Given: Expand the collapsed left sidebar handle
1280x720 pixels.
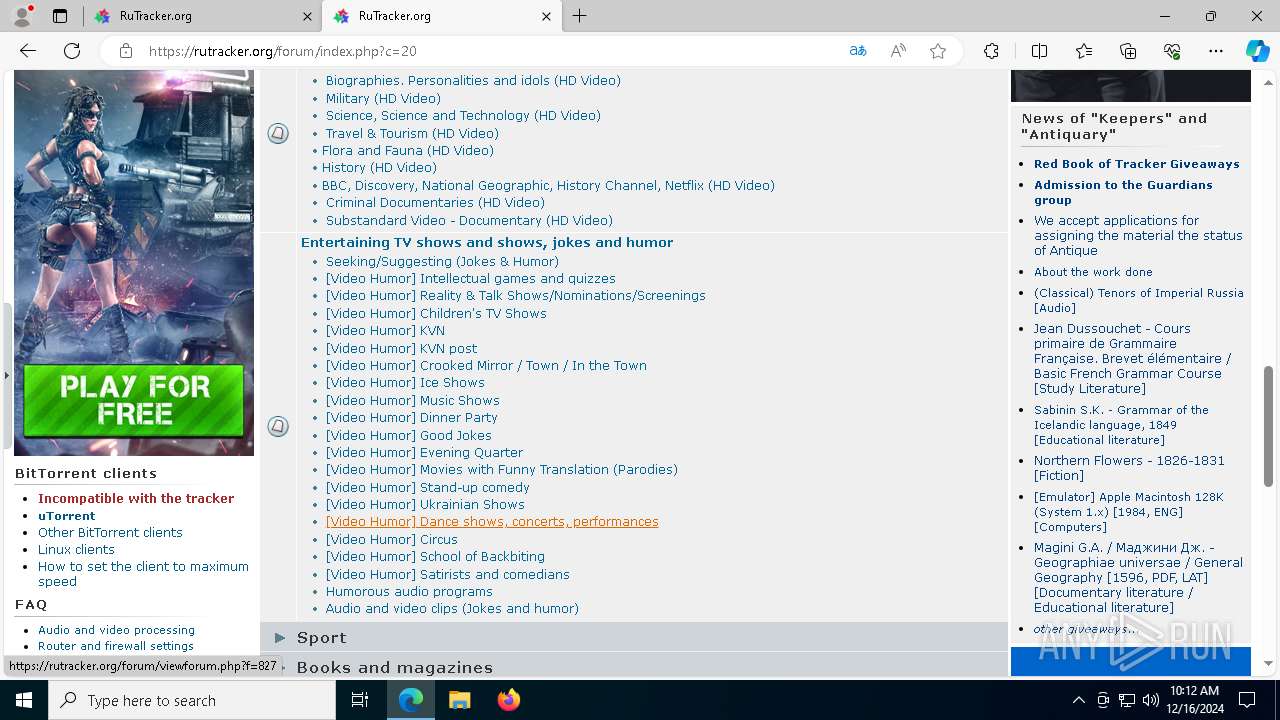Looking at the screenshot, I should click(6, 376).
